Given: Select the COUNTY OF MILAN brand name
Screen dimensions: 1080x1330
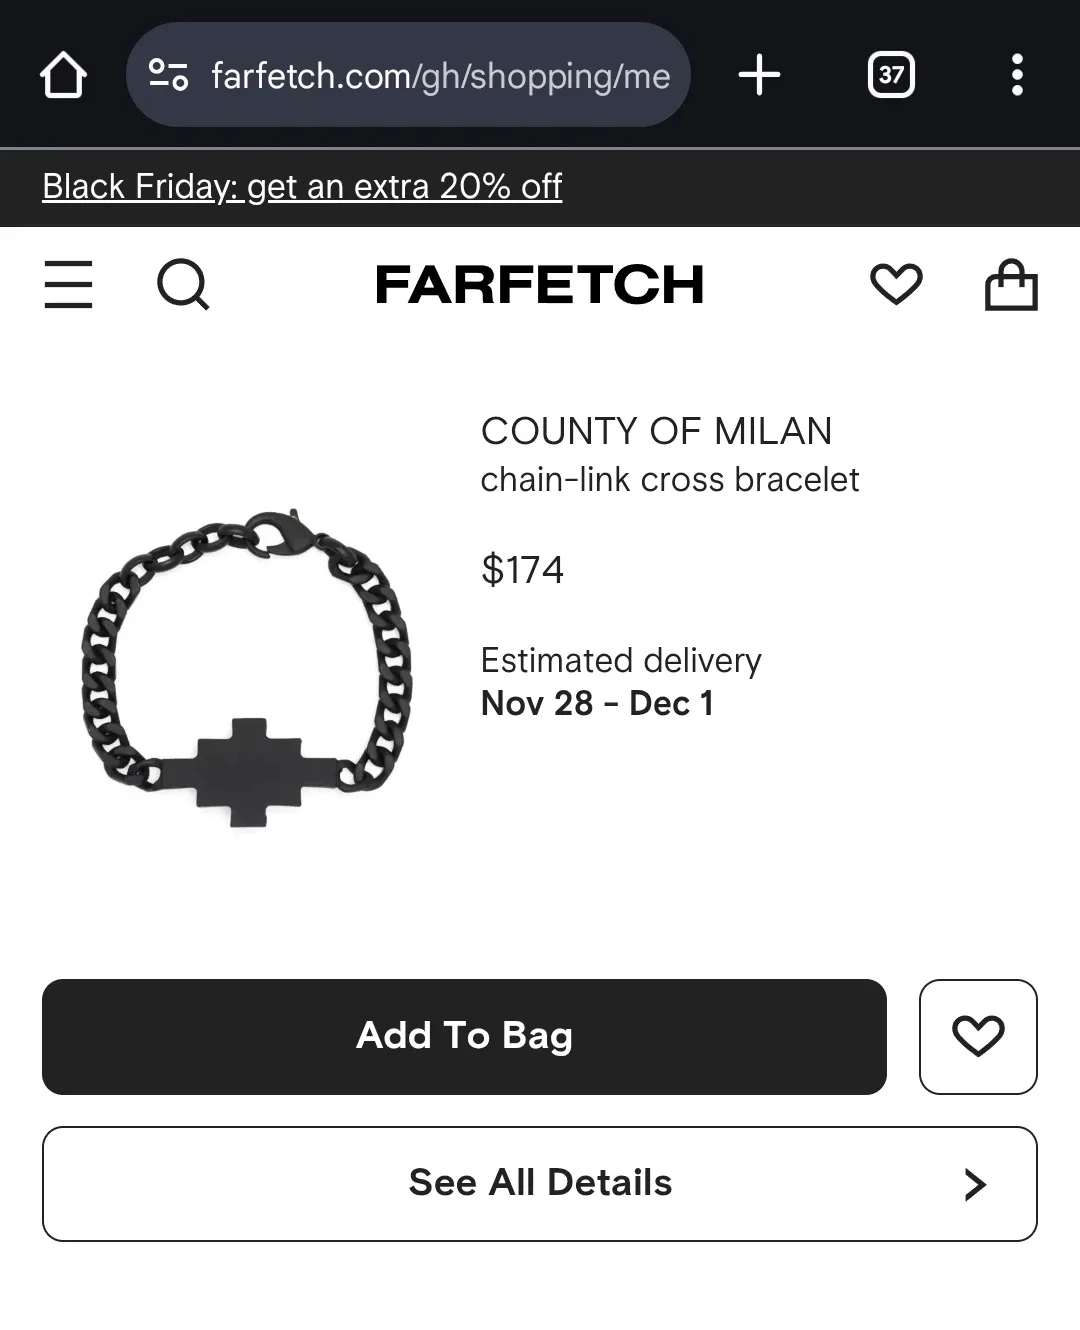Looking at the screenshot, I should point(657,431).
